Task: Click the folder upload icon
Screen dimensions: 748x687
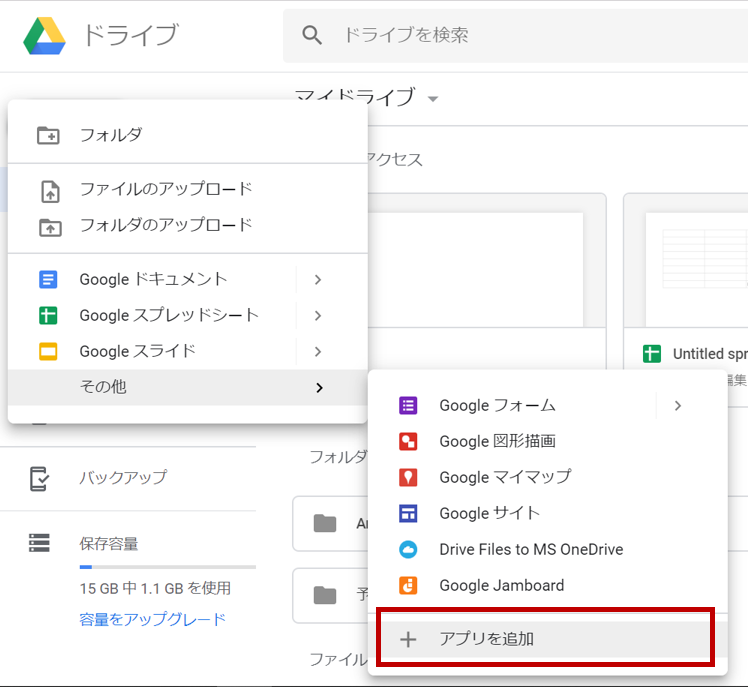Action: tap(50, 228)
